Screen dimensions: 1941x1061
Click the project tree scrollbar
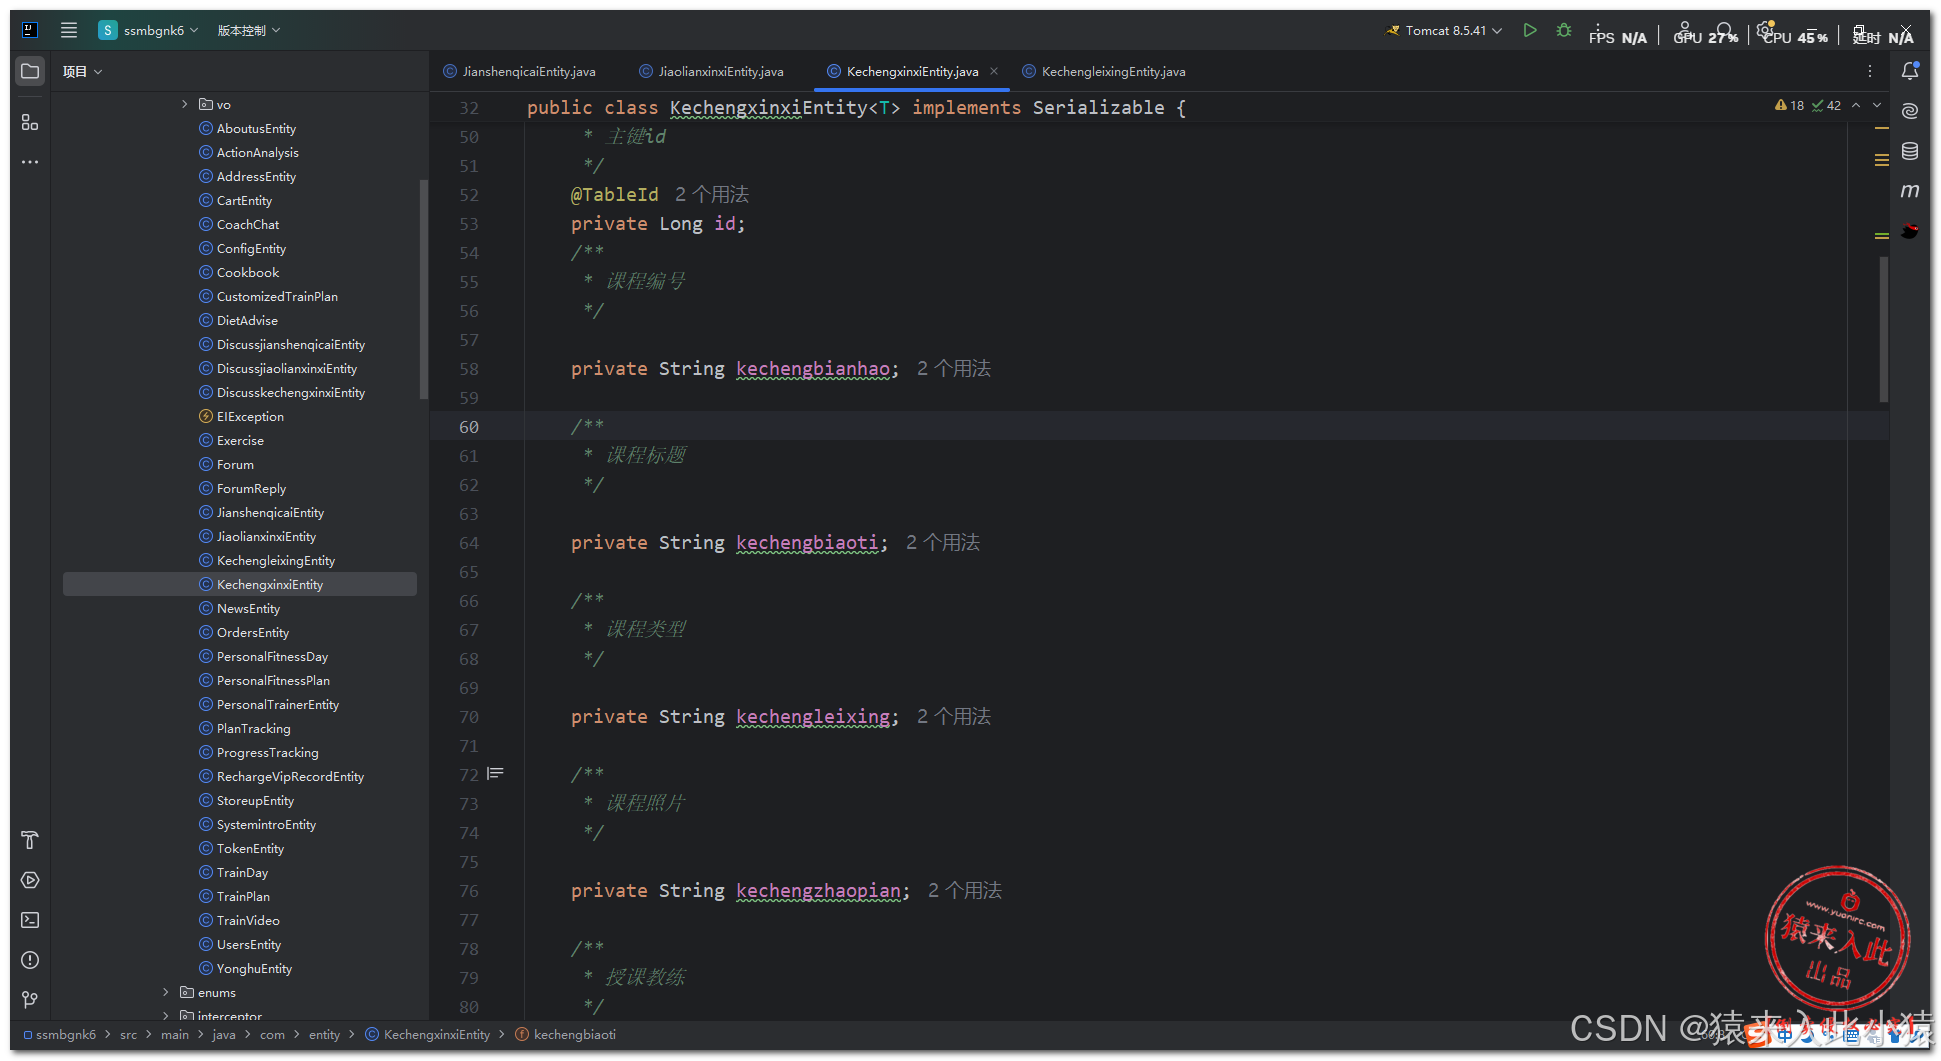pos(424,290)
